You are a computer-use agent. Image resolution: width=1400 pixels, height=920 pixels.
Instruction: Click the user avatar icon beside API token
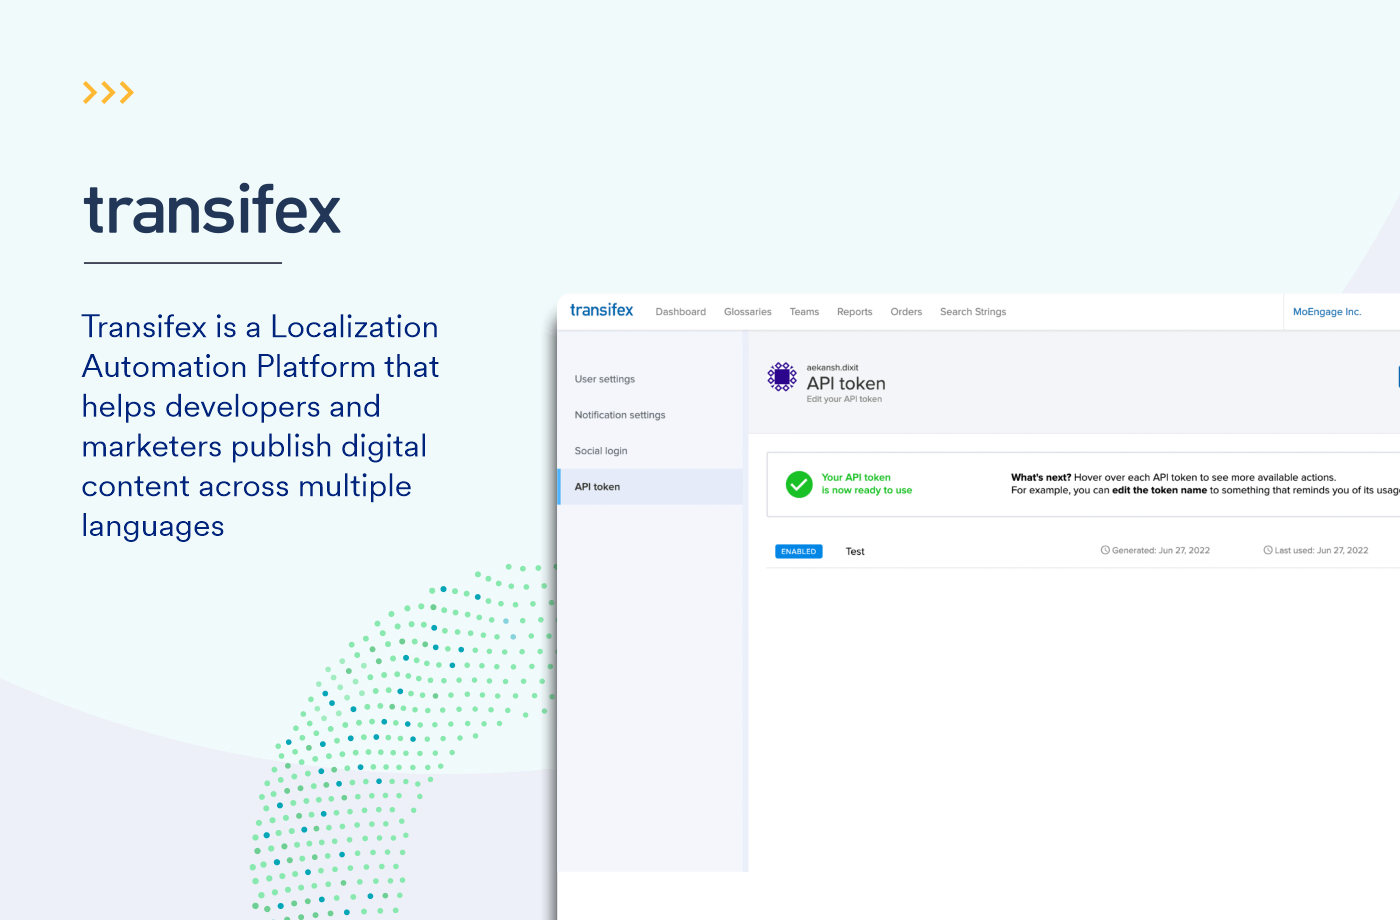click(782, 377)
